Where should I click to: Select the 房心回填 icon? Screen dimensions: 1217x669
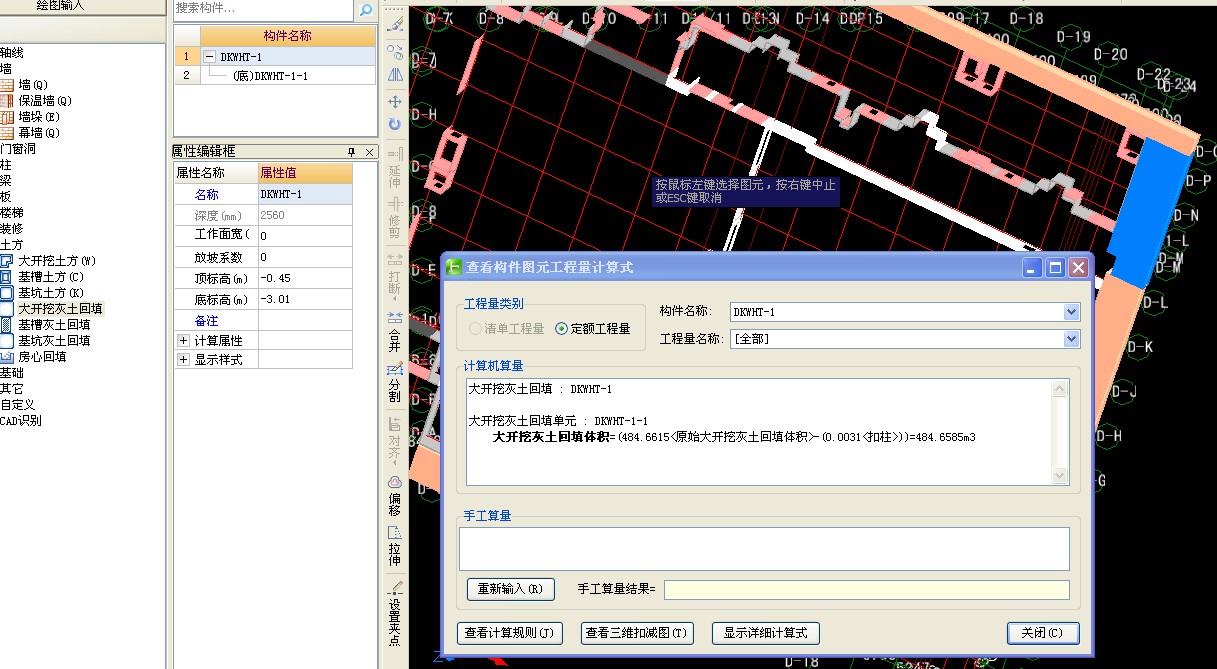pyautogui.click(x=8, y=357)
